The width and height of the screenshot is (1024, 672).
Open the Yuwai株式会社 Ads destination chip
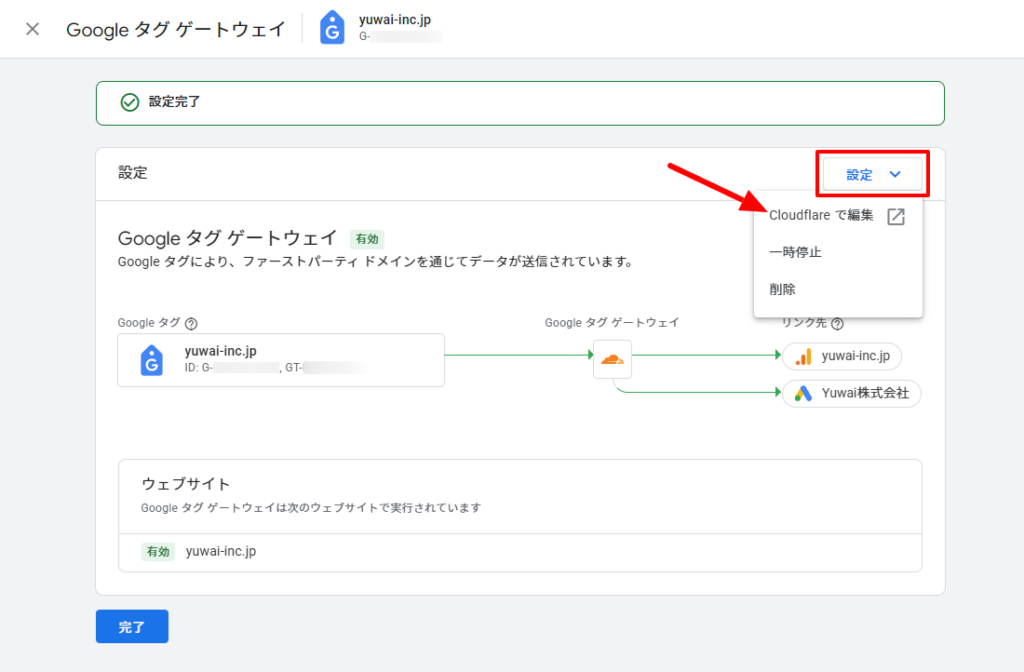click(852, 393)
